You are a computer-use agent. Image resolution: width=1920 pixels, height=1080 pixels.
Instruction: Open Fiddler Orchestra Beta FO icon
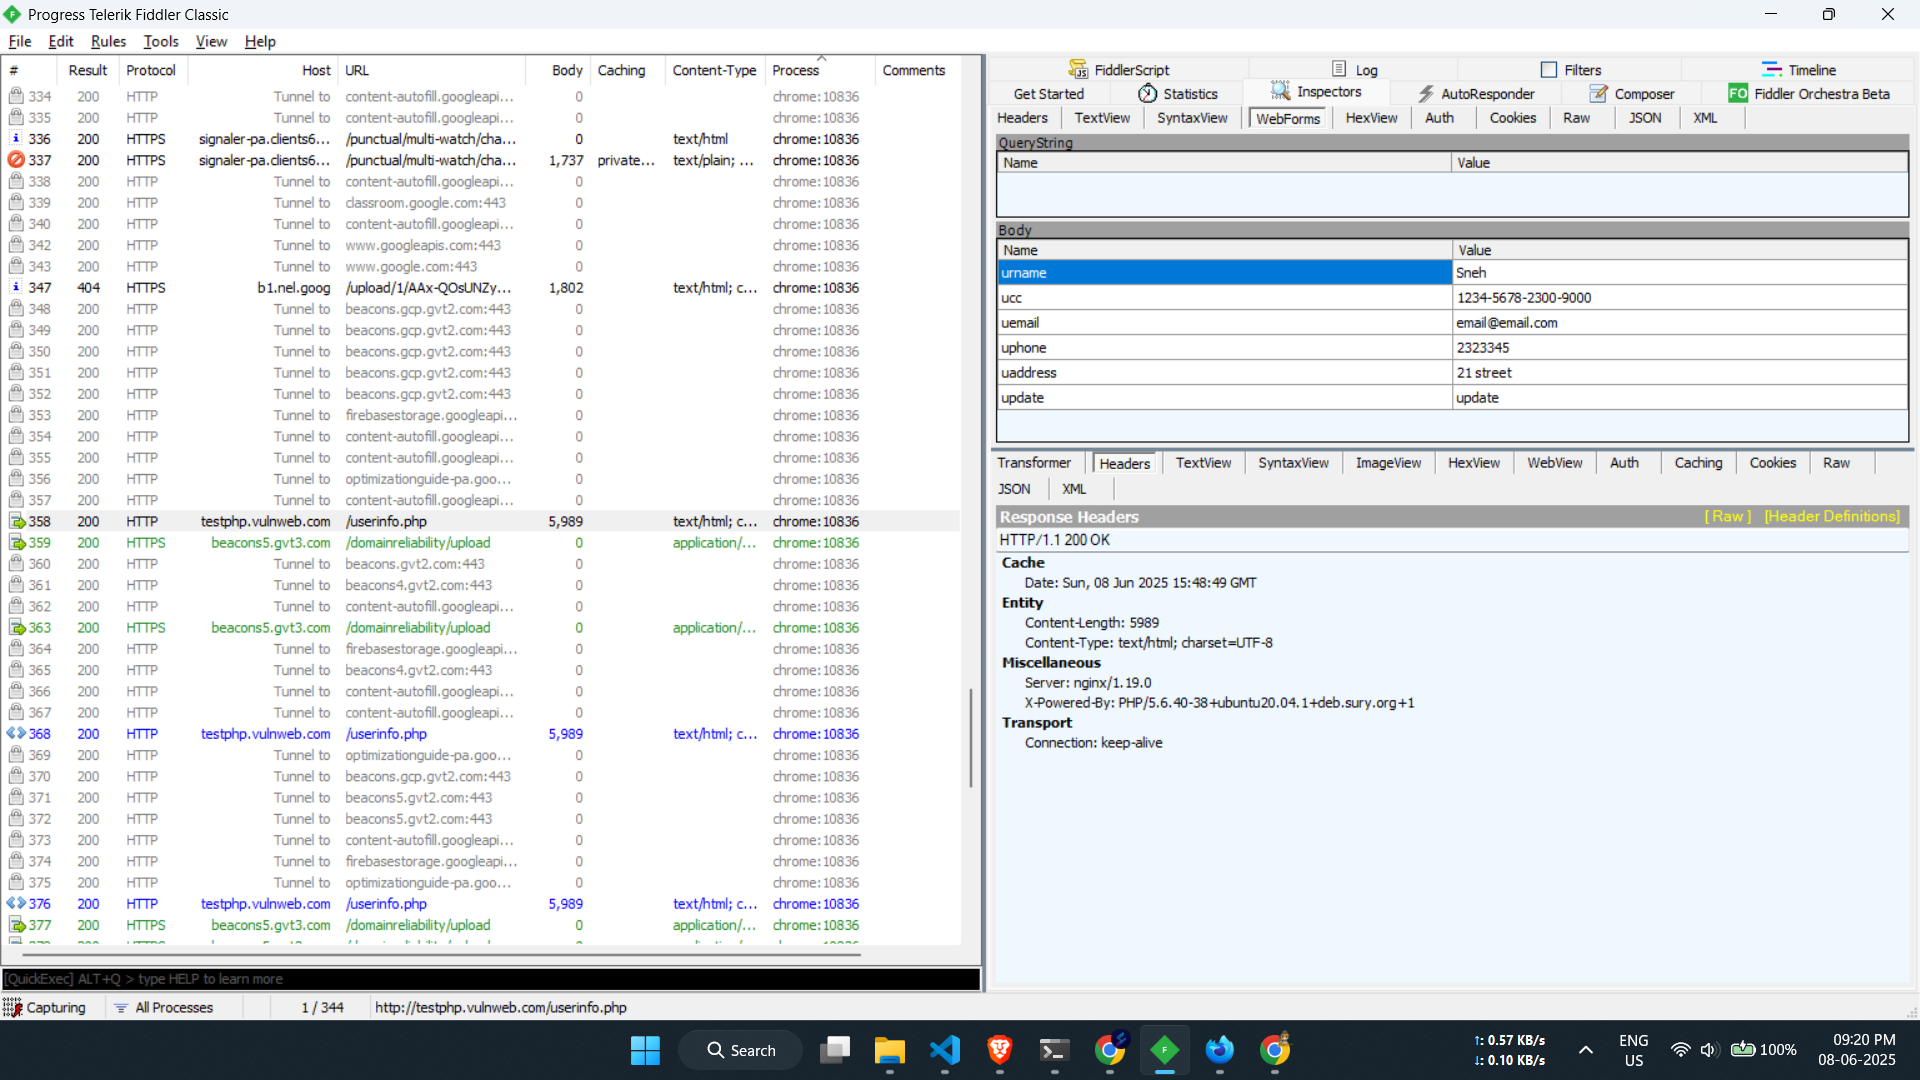[x=1738, y=94]
